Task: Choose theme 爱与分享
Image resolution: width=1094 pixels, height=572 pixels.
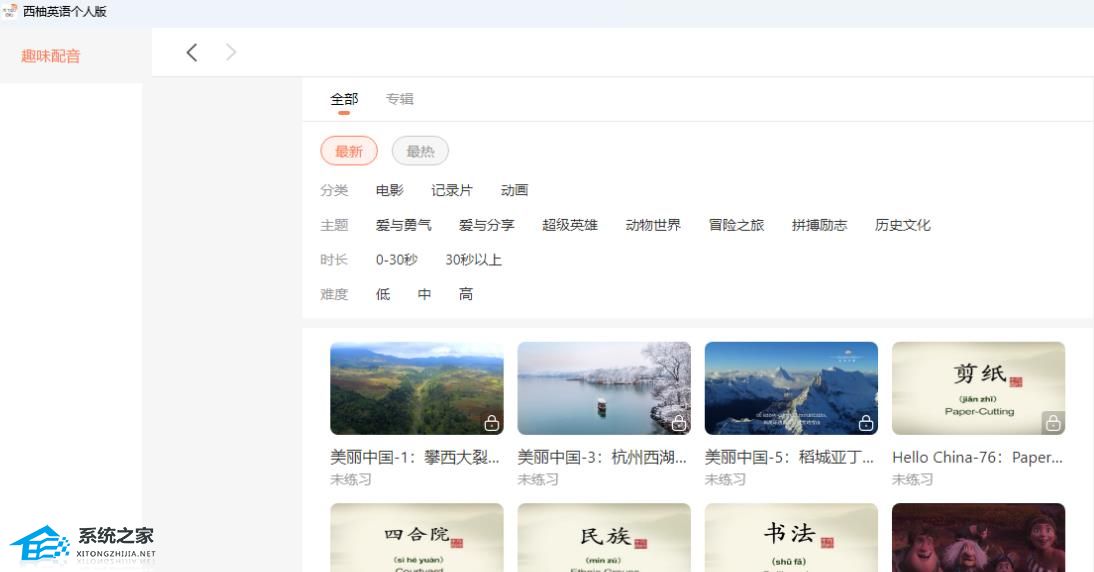Action: (x=486, y=225)
